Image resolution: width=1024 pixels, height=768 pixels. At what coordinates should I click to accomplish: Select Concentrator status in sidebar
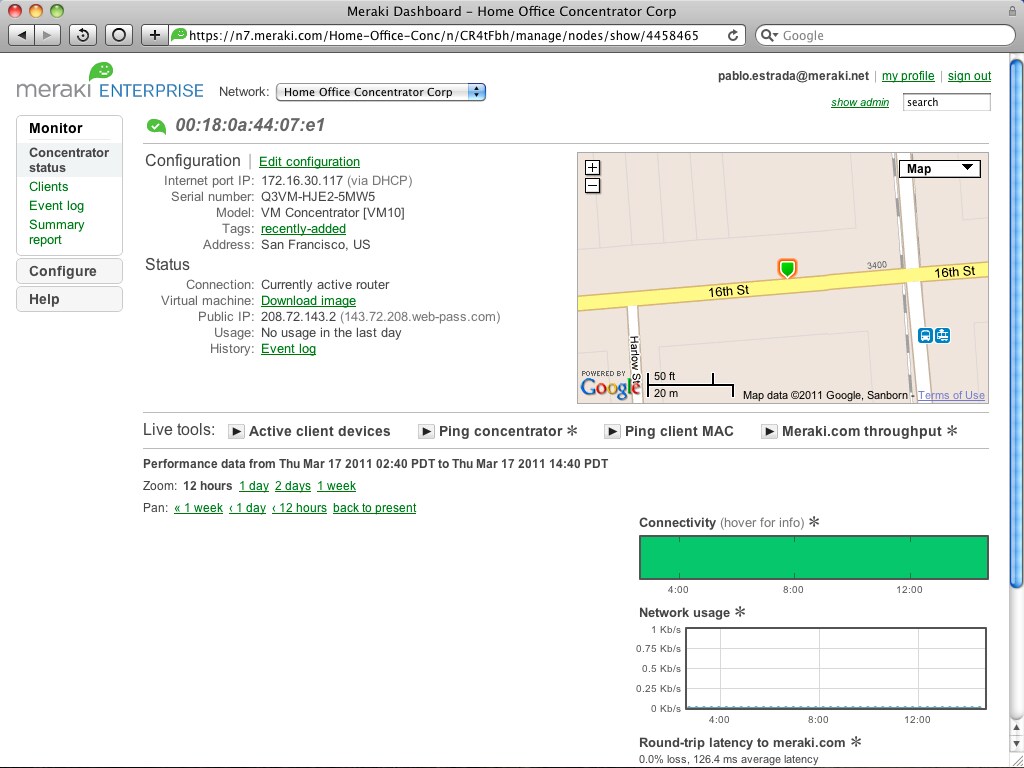69,160
